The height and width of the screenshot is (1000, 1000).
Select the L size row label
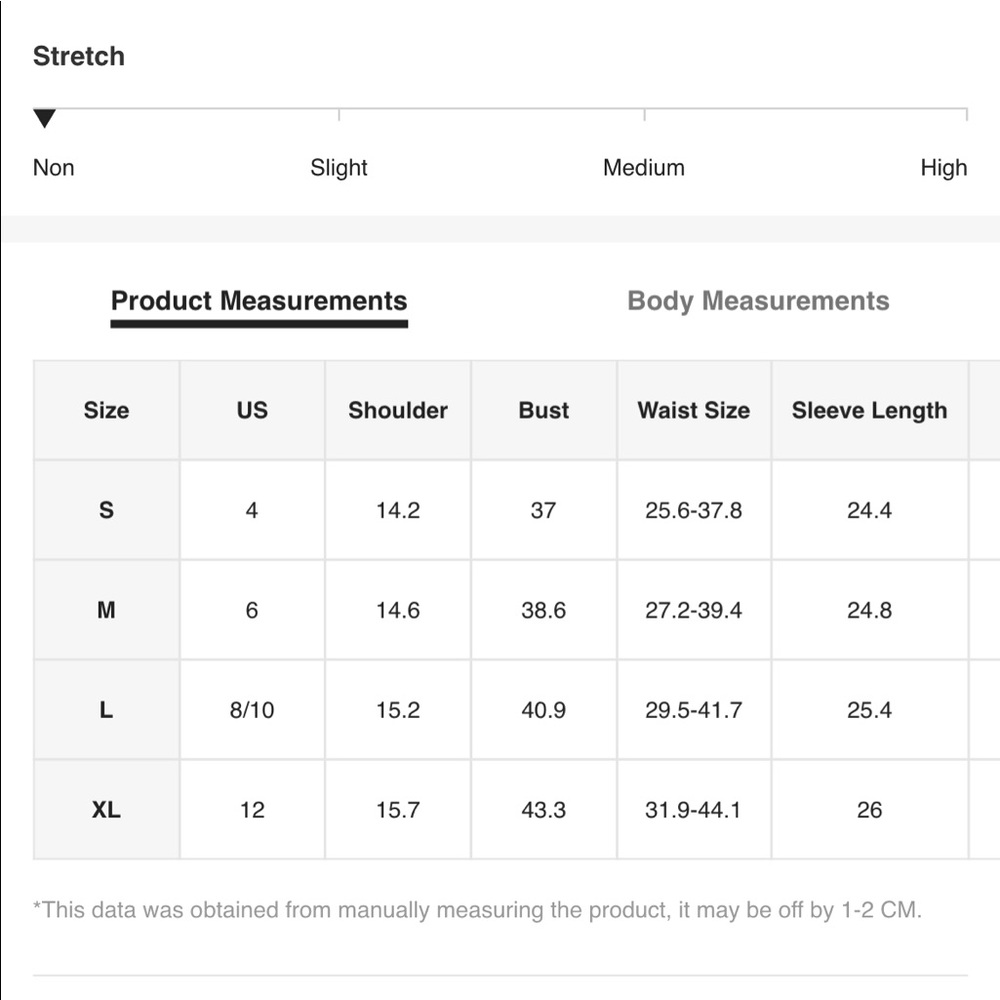107,710
